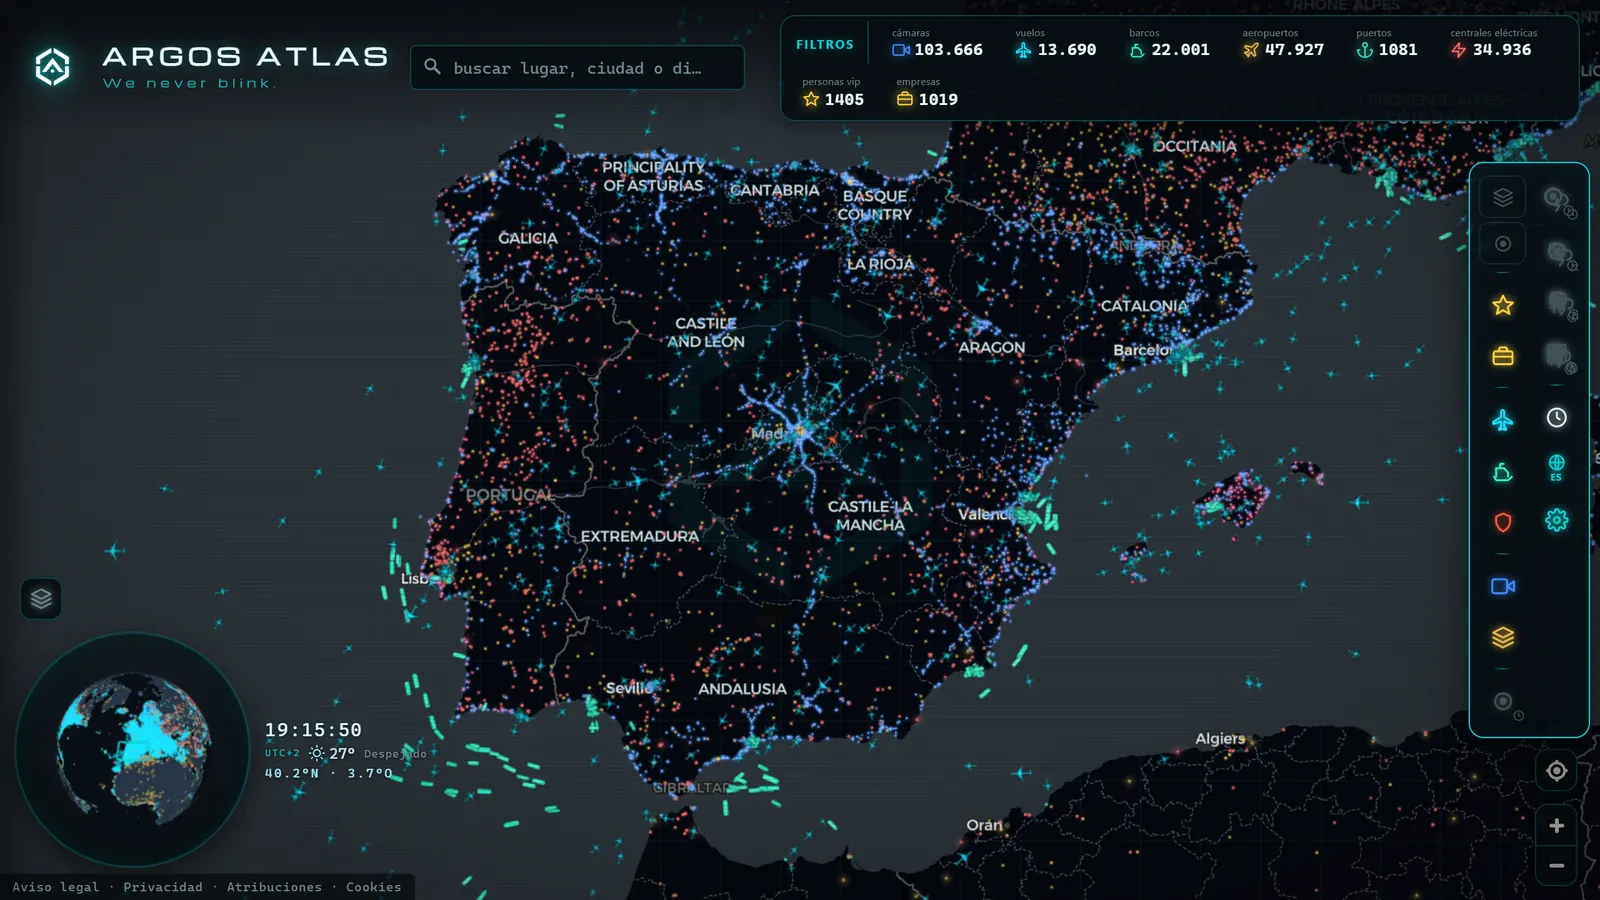Select the yellow briefcase companies icon in toolbar
The width and height of the screenshot is (1600, 900).
click(1503, 356)
